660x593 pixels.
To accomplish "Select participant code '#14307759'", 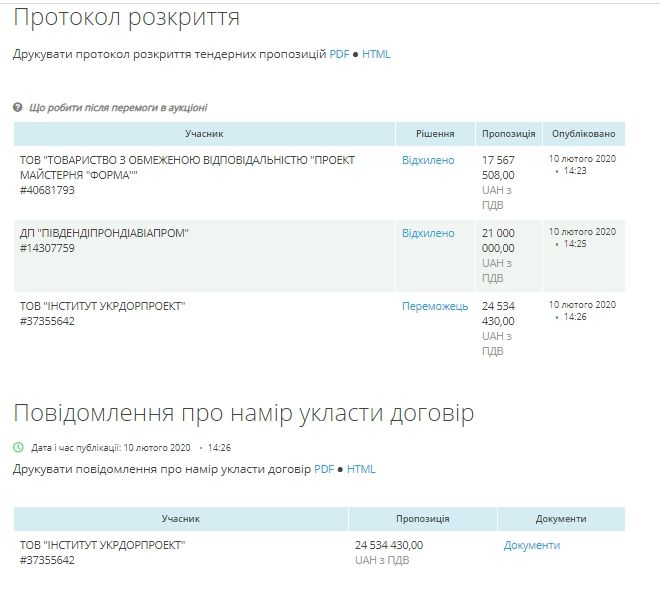I will tap(47, 248).
